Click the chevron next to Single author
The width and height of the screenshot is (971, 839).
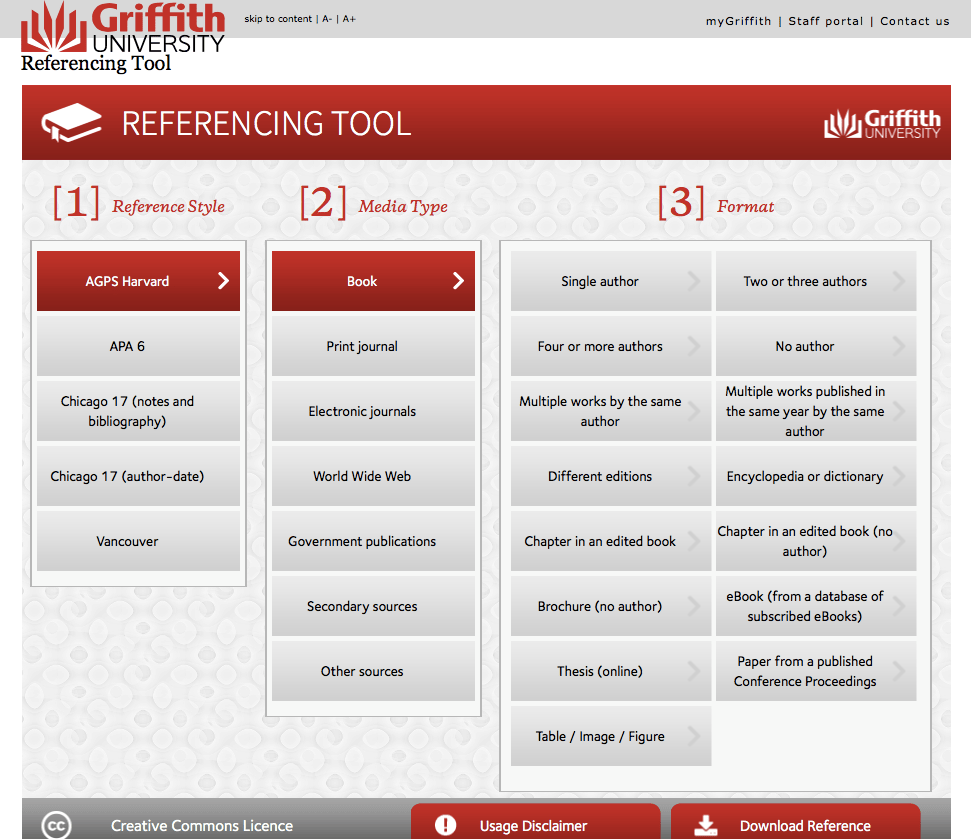pos(694,281)
